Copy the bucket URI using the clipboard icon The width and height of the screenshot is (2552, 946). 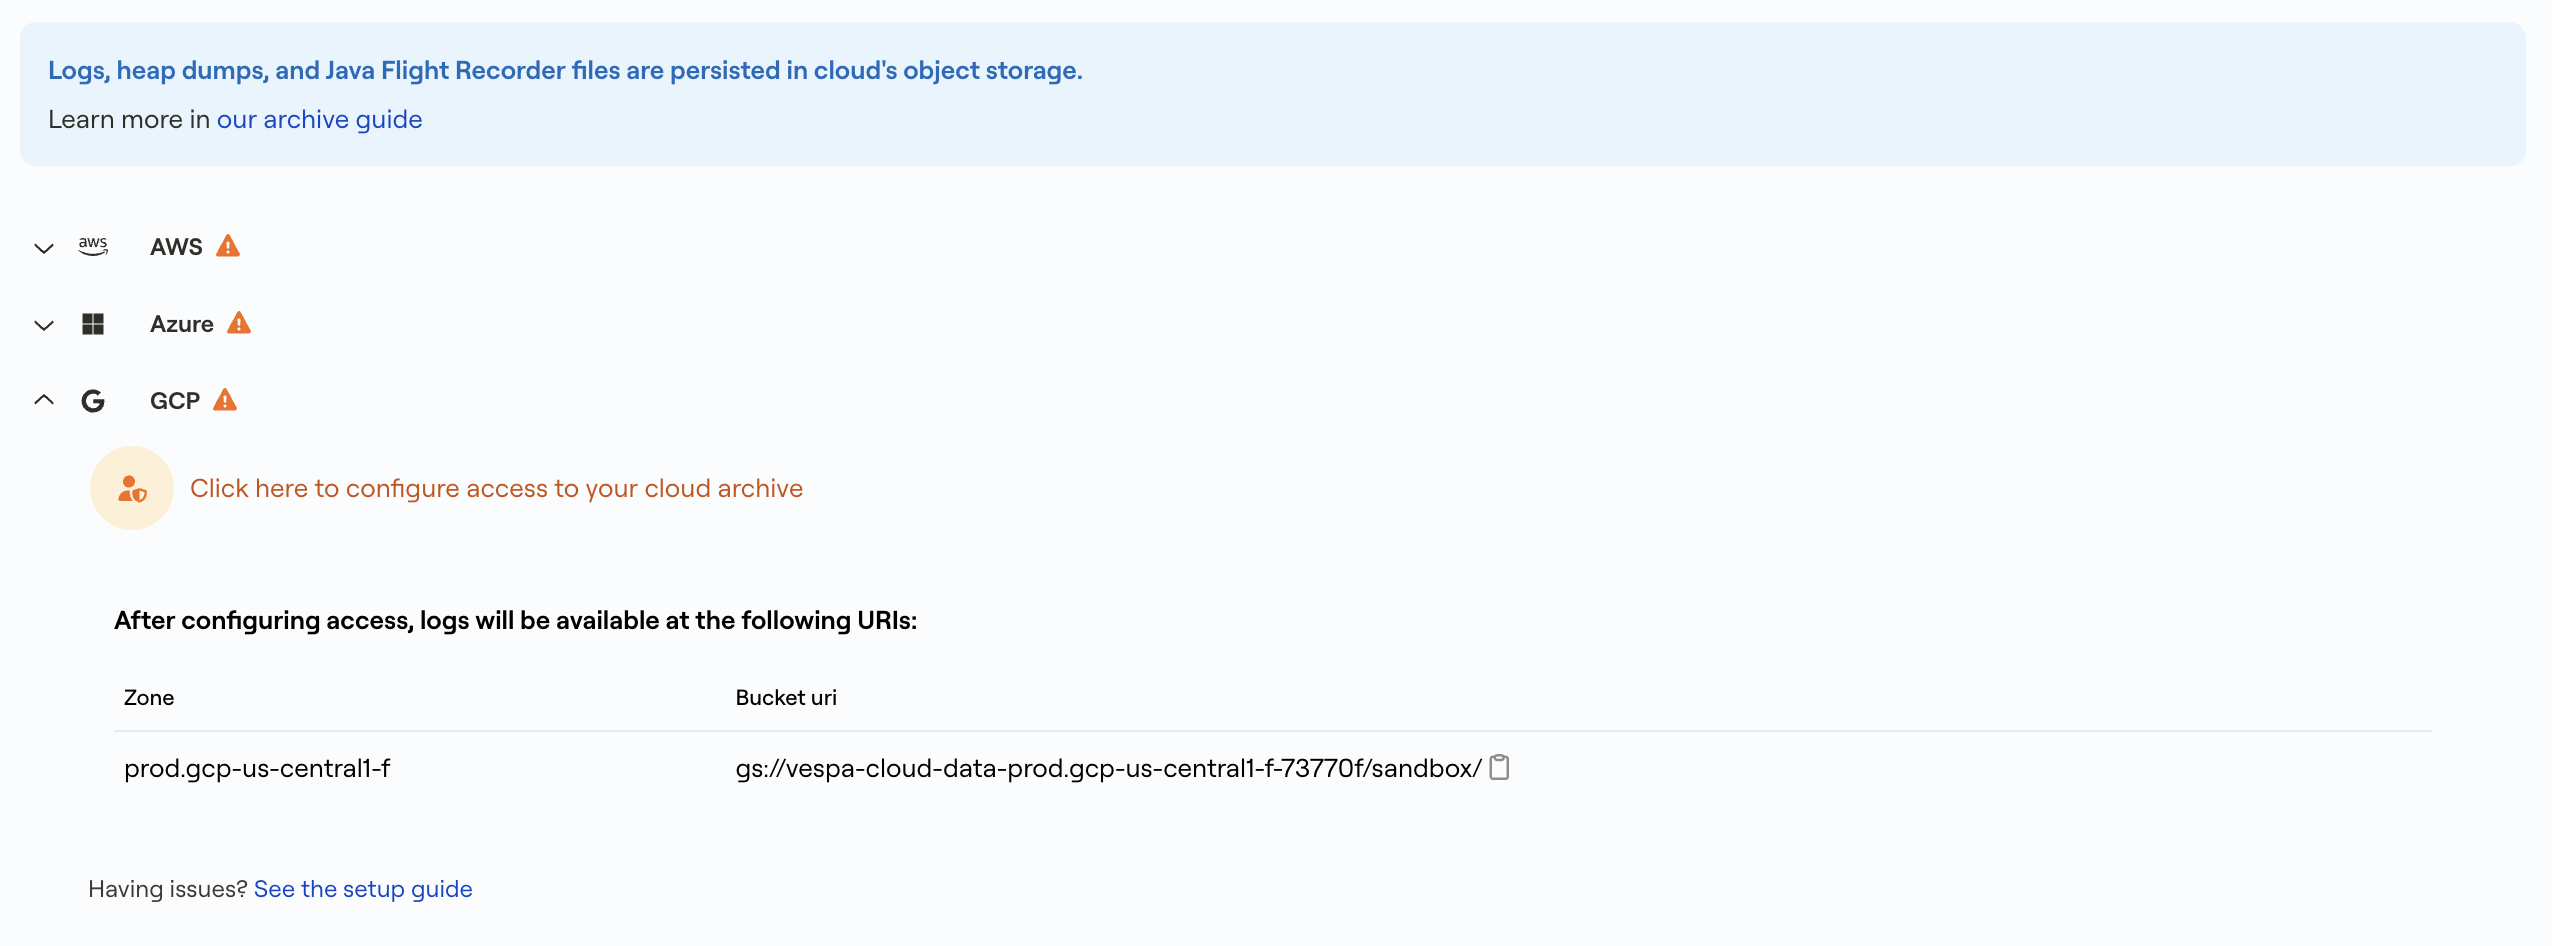point(1498,768)
